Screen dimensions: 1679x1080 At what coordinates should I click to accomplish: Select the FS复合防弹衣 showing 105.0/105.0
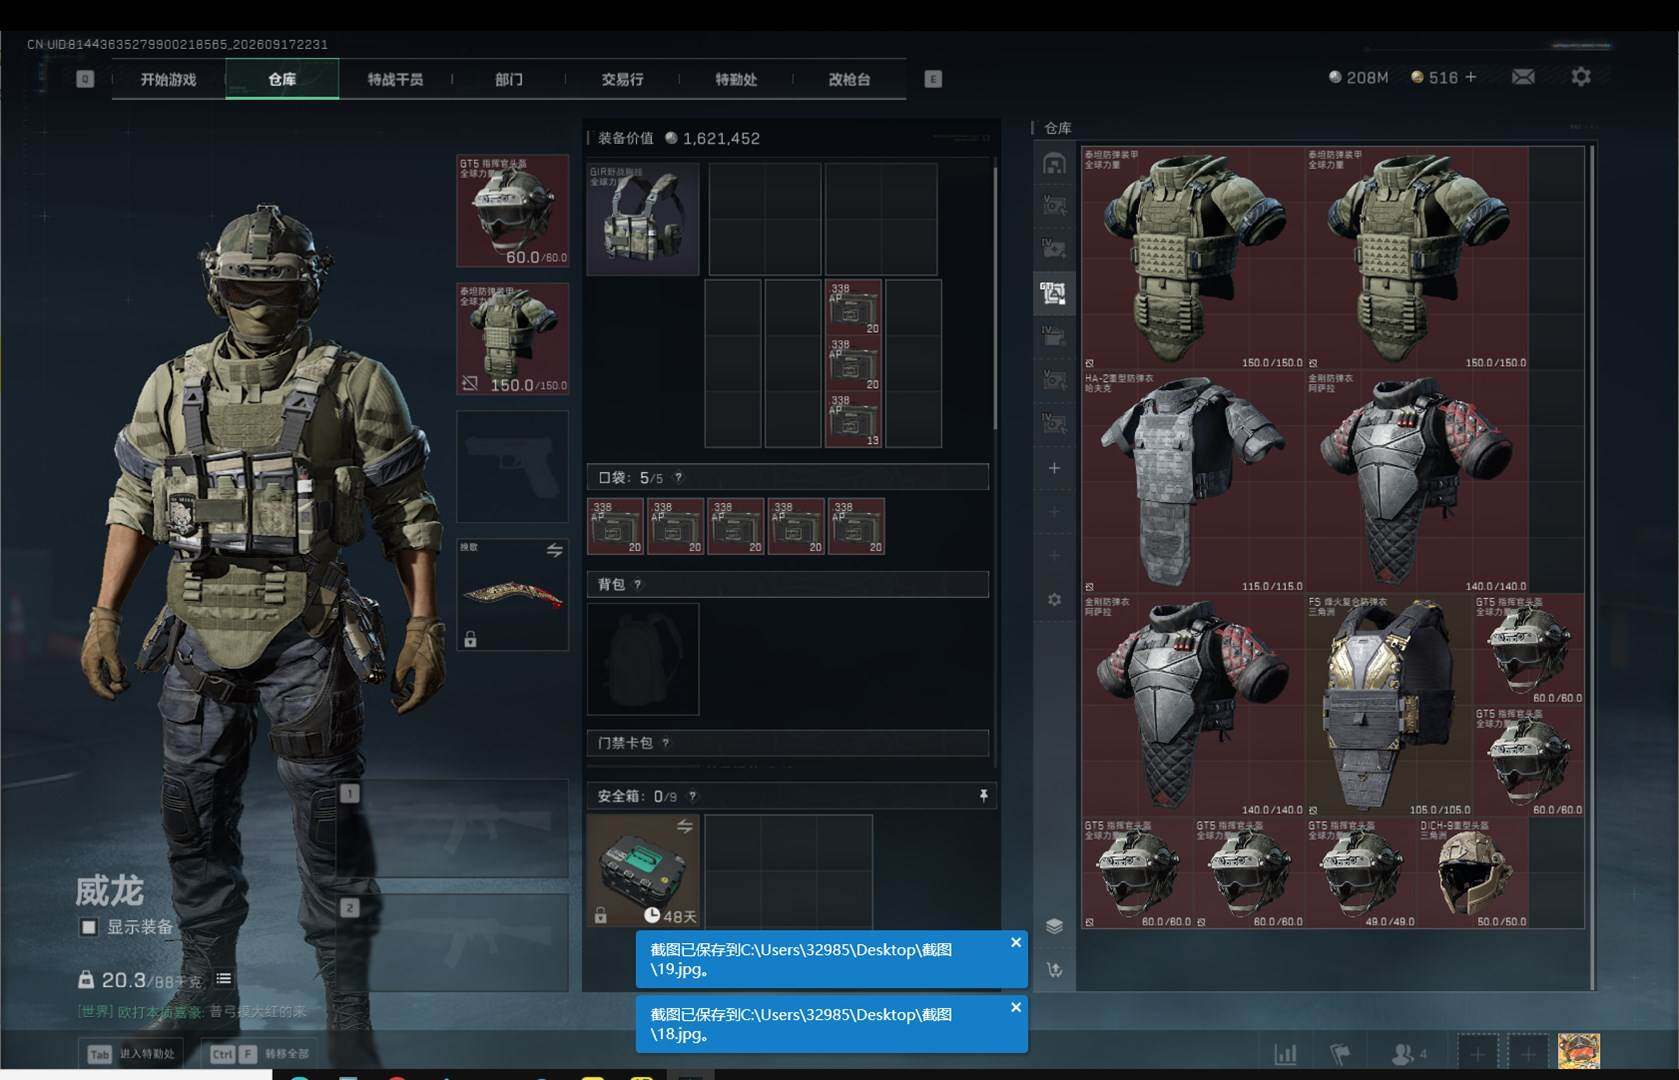coord(1389,706)
